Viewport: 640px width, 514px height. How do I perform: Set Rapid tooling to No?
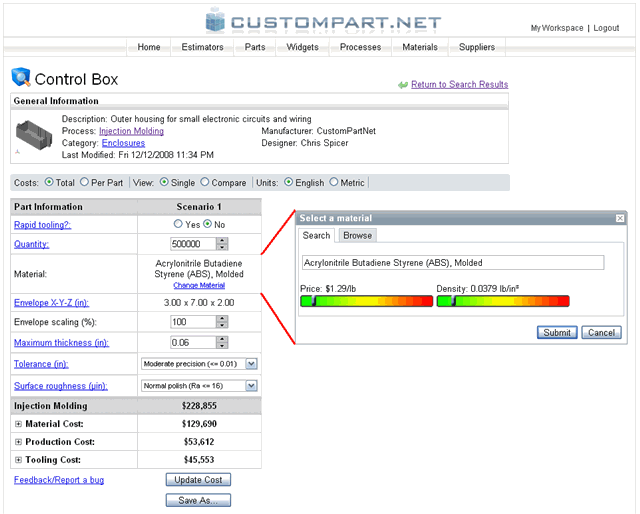tap(208, 224)
